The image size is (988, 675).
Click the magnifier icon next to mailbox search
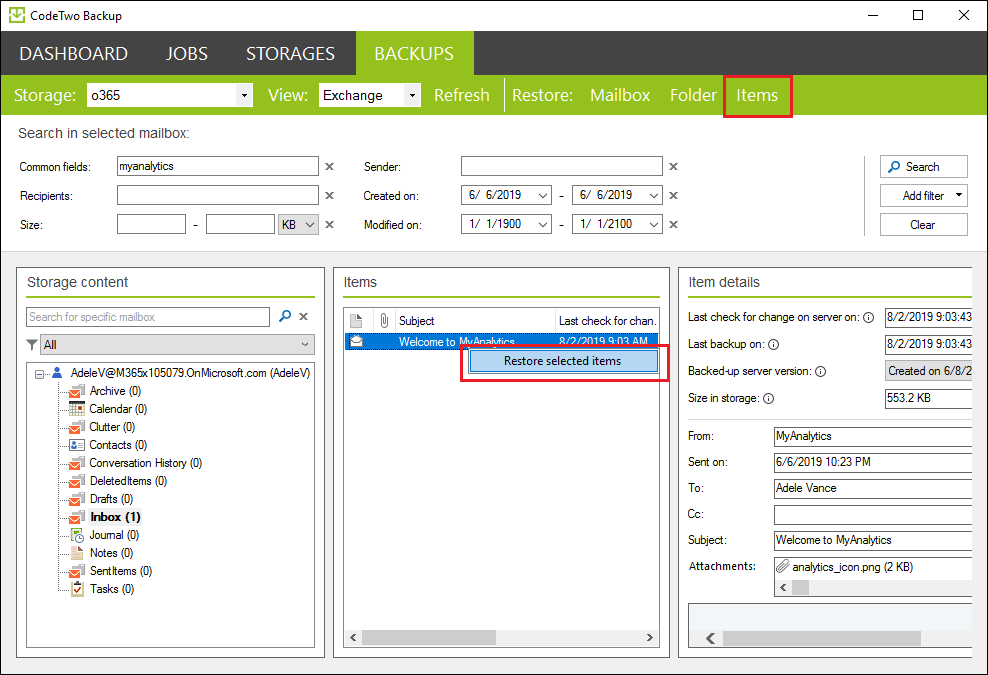[285, 316]
